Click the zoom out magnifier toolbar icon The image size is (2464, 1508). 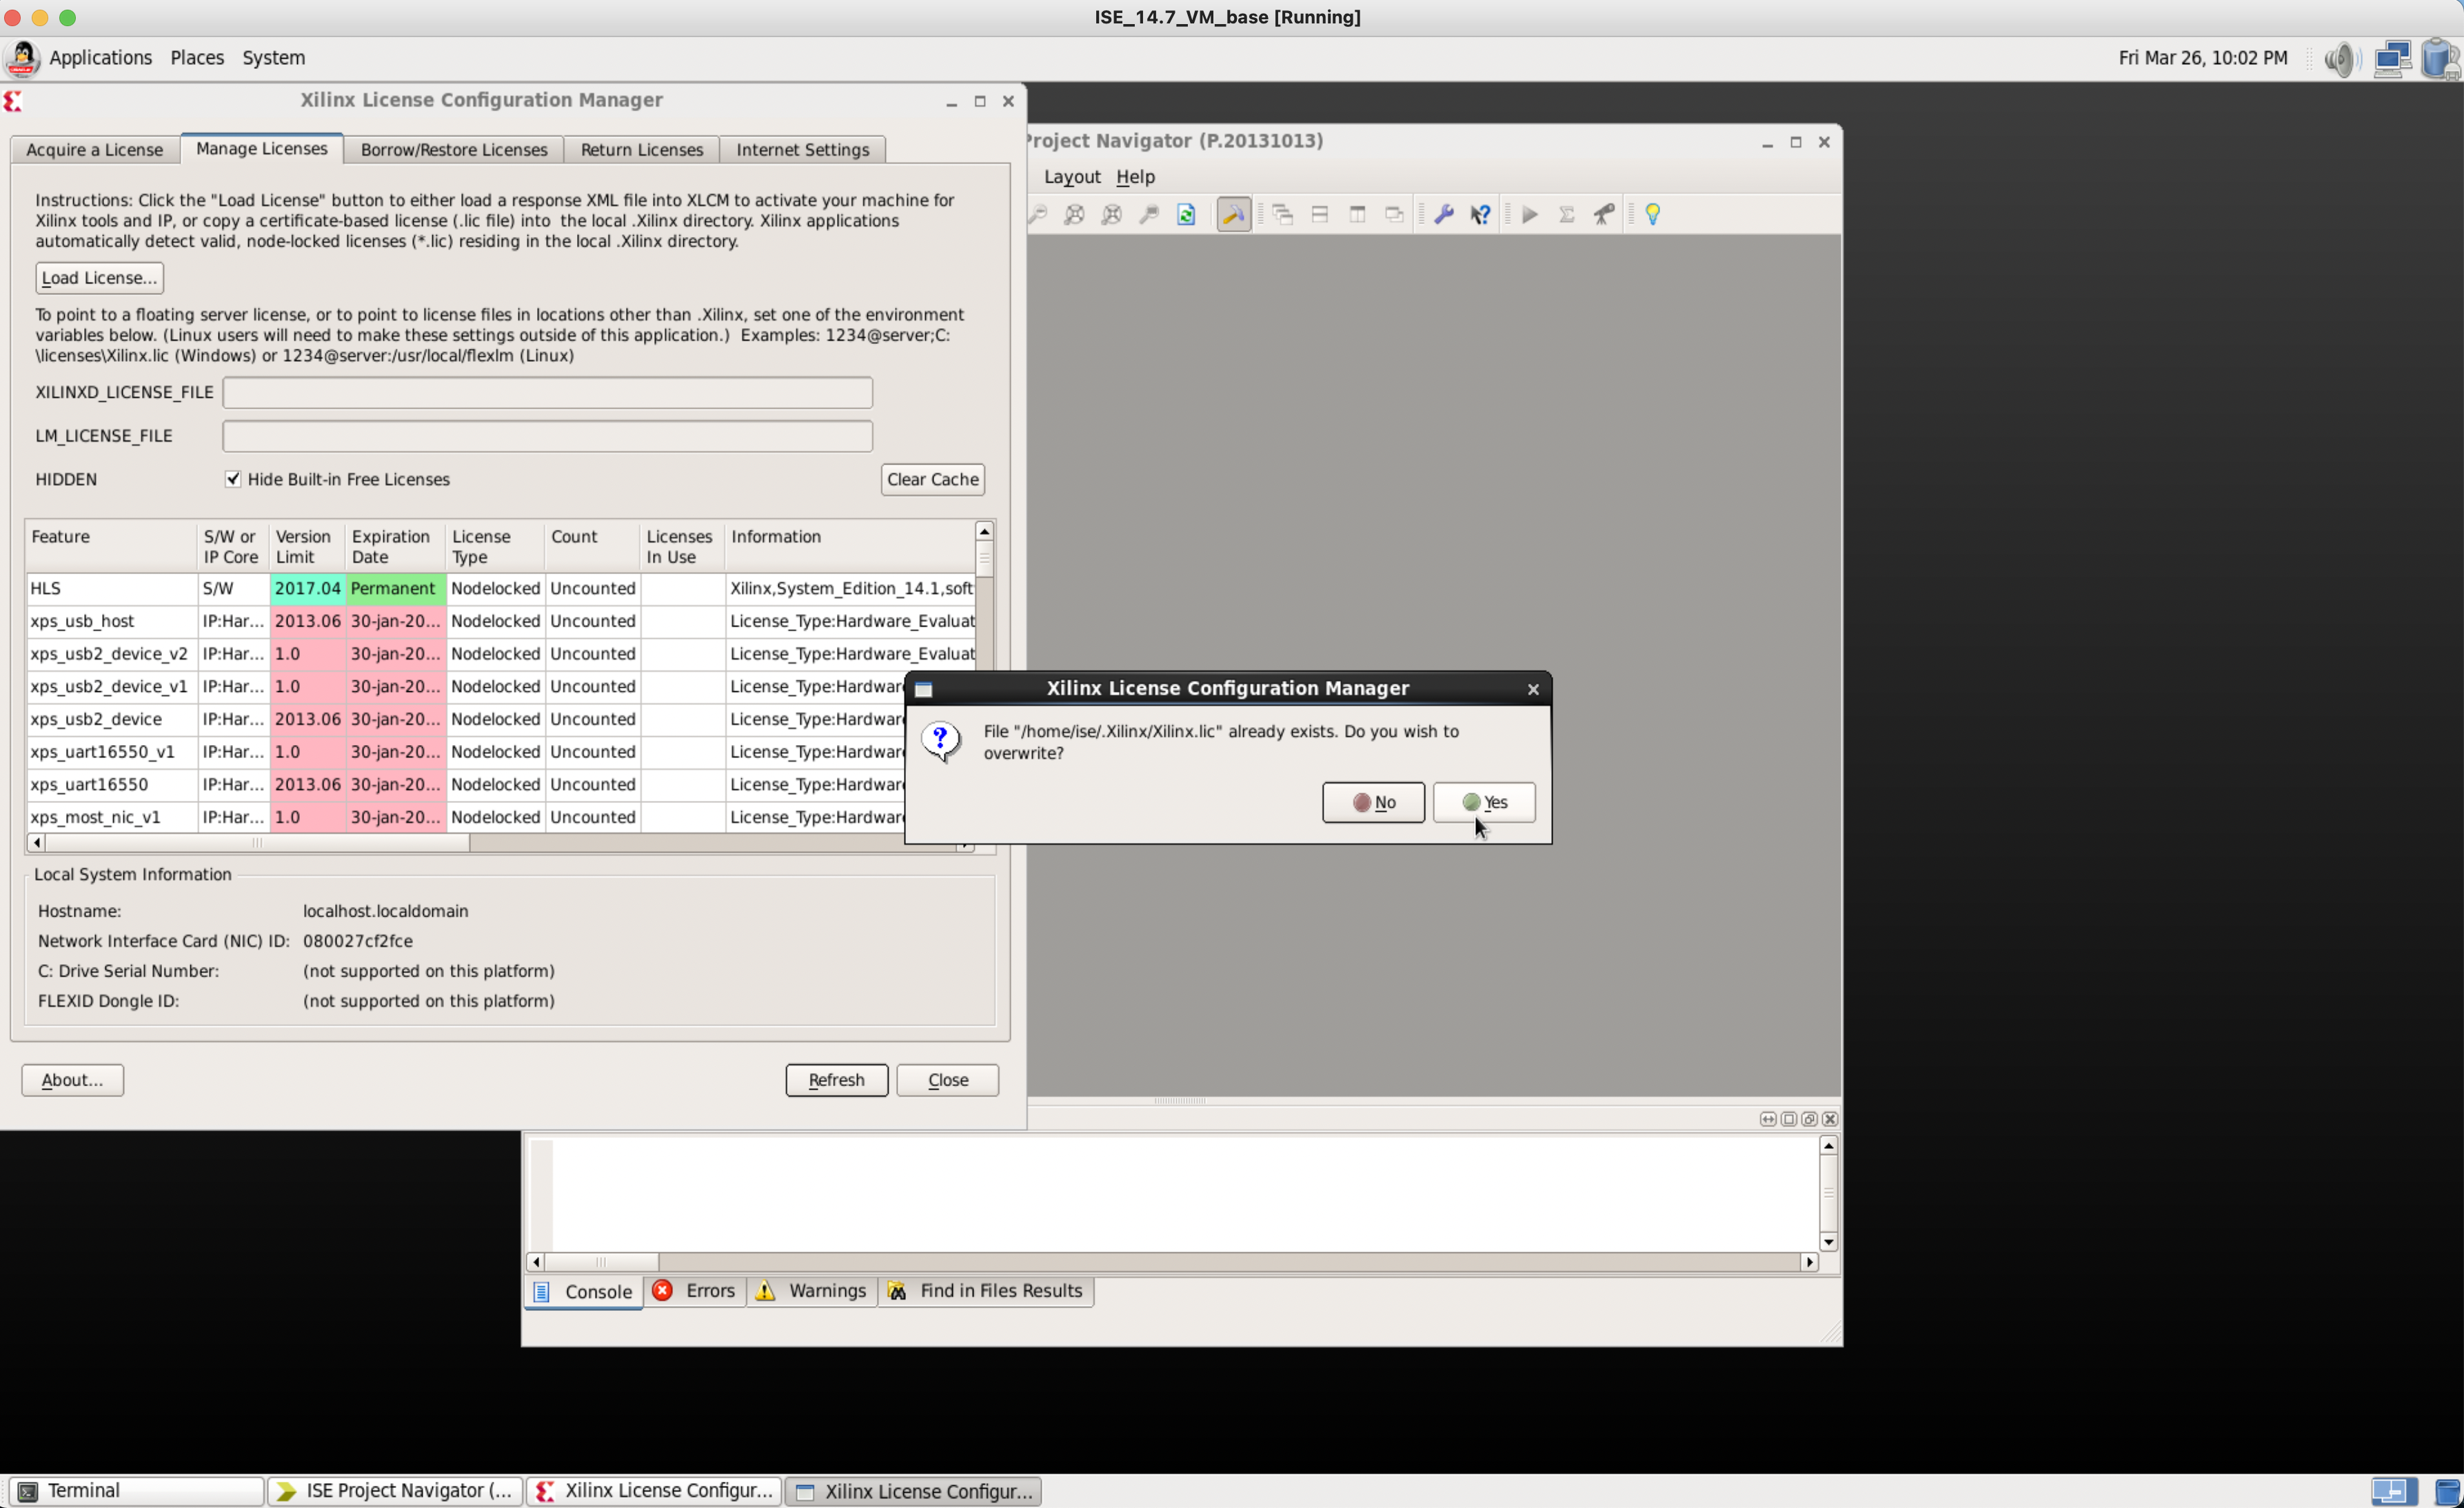click(1038, 214)
